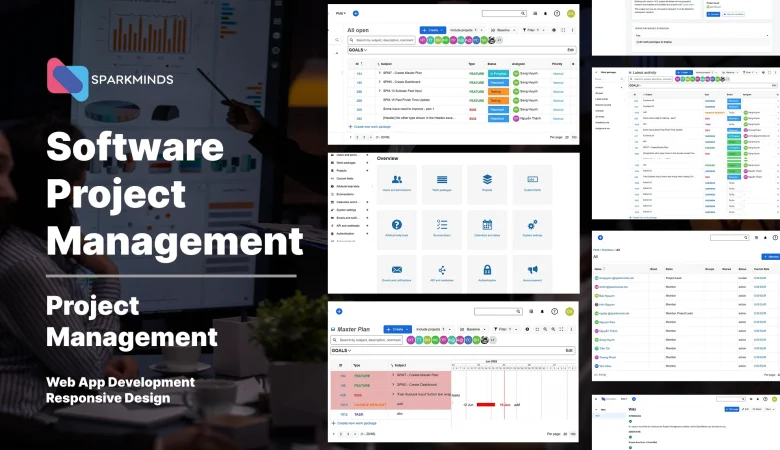
Task: Open Announcement megaphone tile in Overview
Action: coord(532,274)
